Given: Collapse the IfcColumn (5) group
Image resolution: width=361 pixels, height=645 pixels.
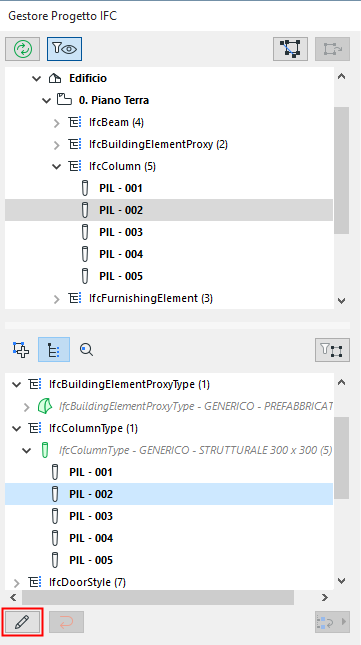Looking at the screenshot, I should coord(56,167).
